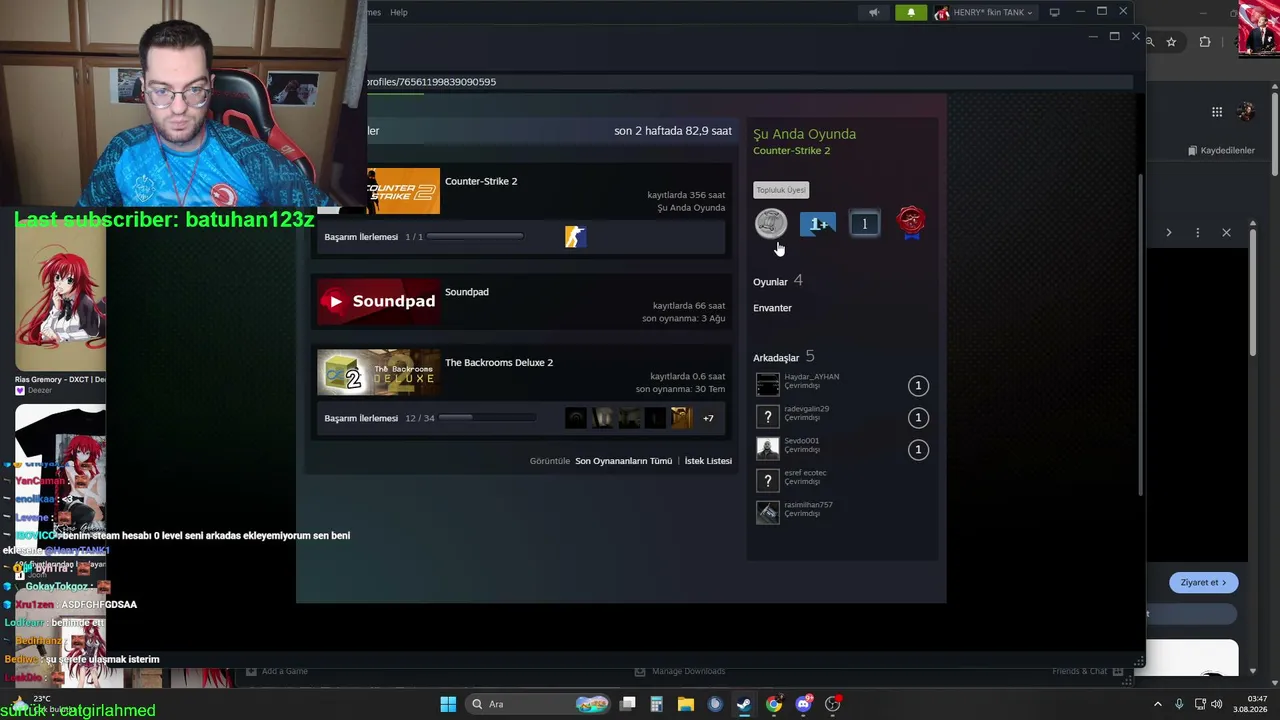Open Friends & Chat in Steam
The width and height of the screenshot is (1280, 720).
point(1087,671)
